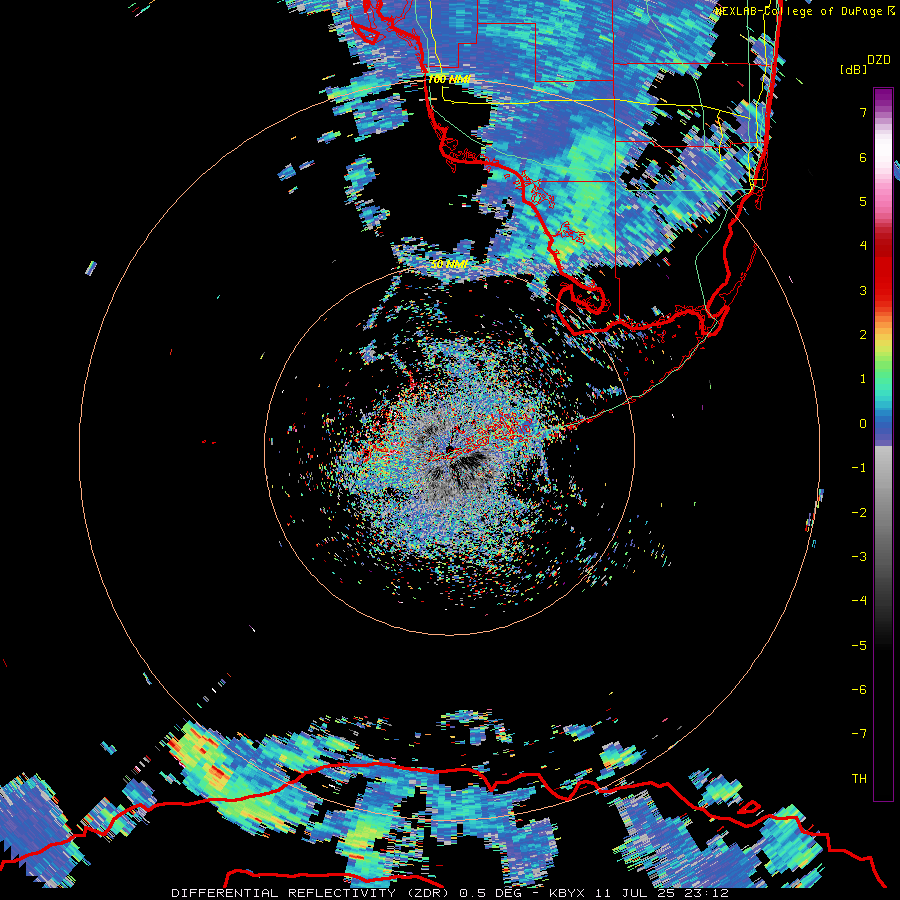Click the scale label -5
900x900 pixels.
click(x=859, y=646)
